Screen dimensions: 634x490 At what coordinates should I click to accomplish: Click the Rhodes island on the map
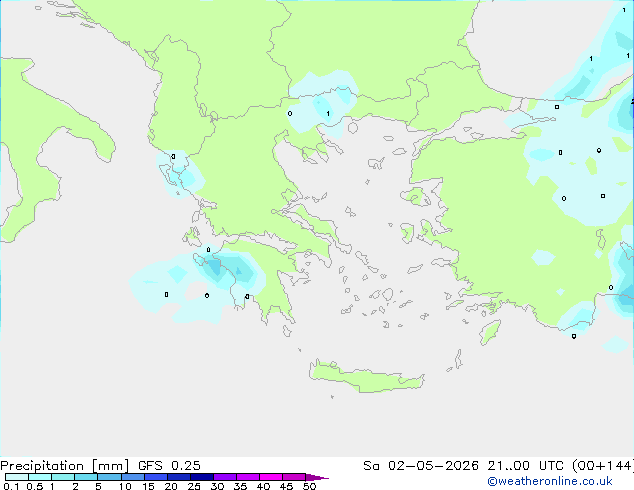click(490, 332)
